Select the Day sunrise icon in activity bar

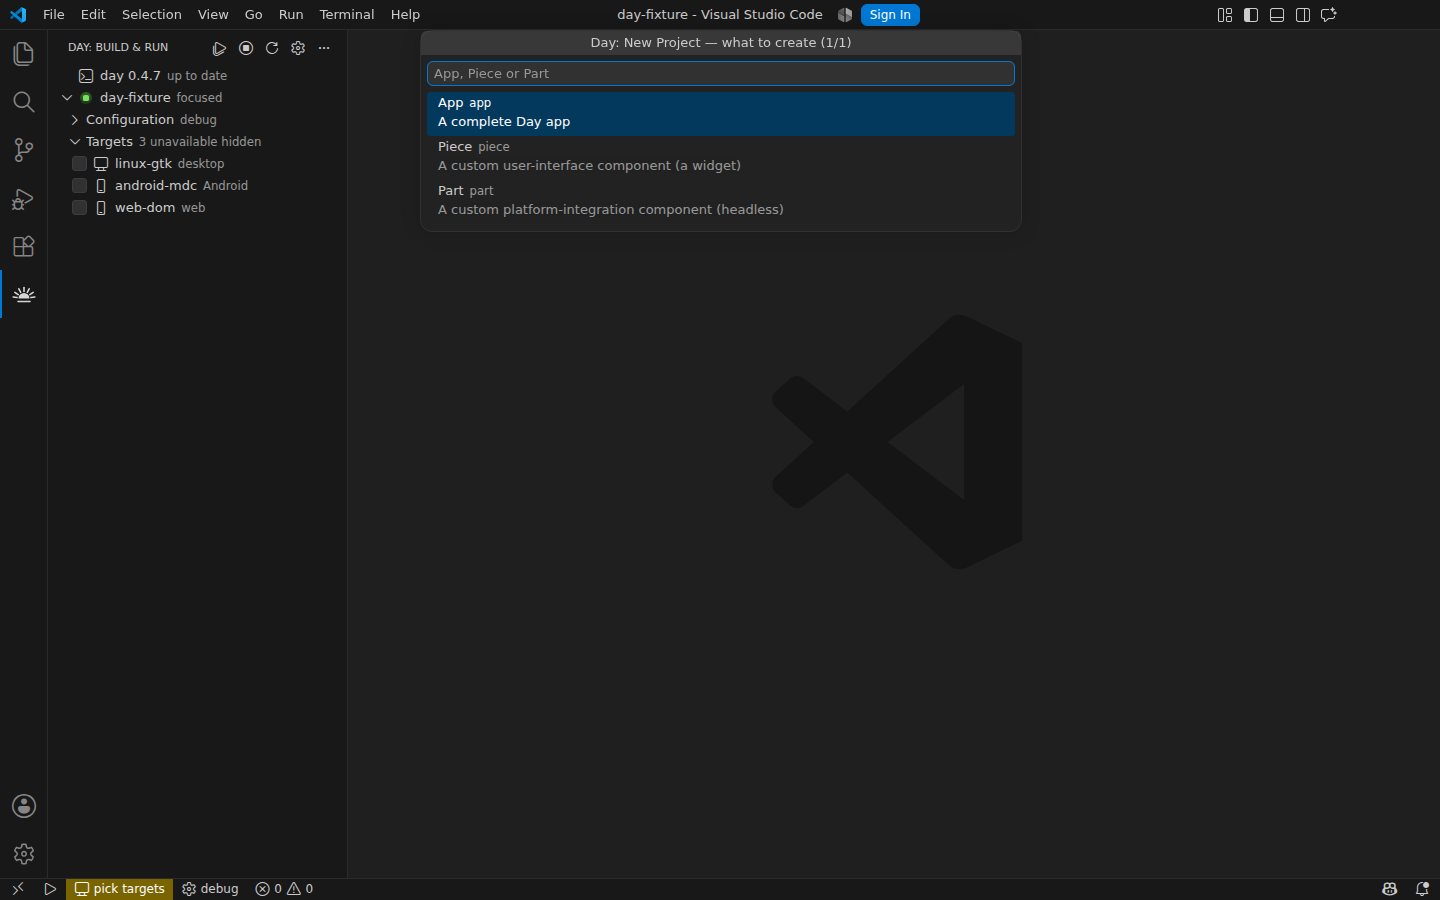(x=23, y=294)
